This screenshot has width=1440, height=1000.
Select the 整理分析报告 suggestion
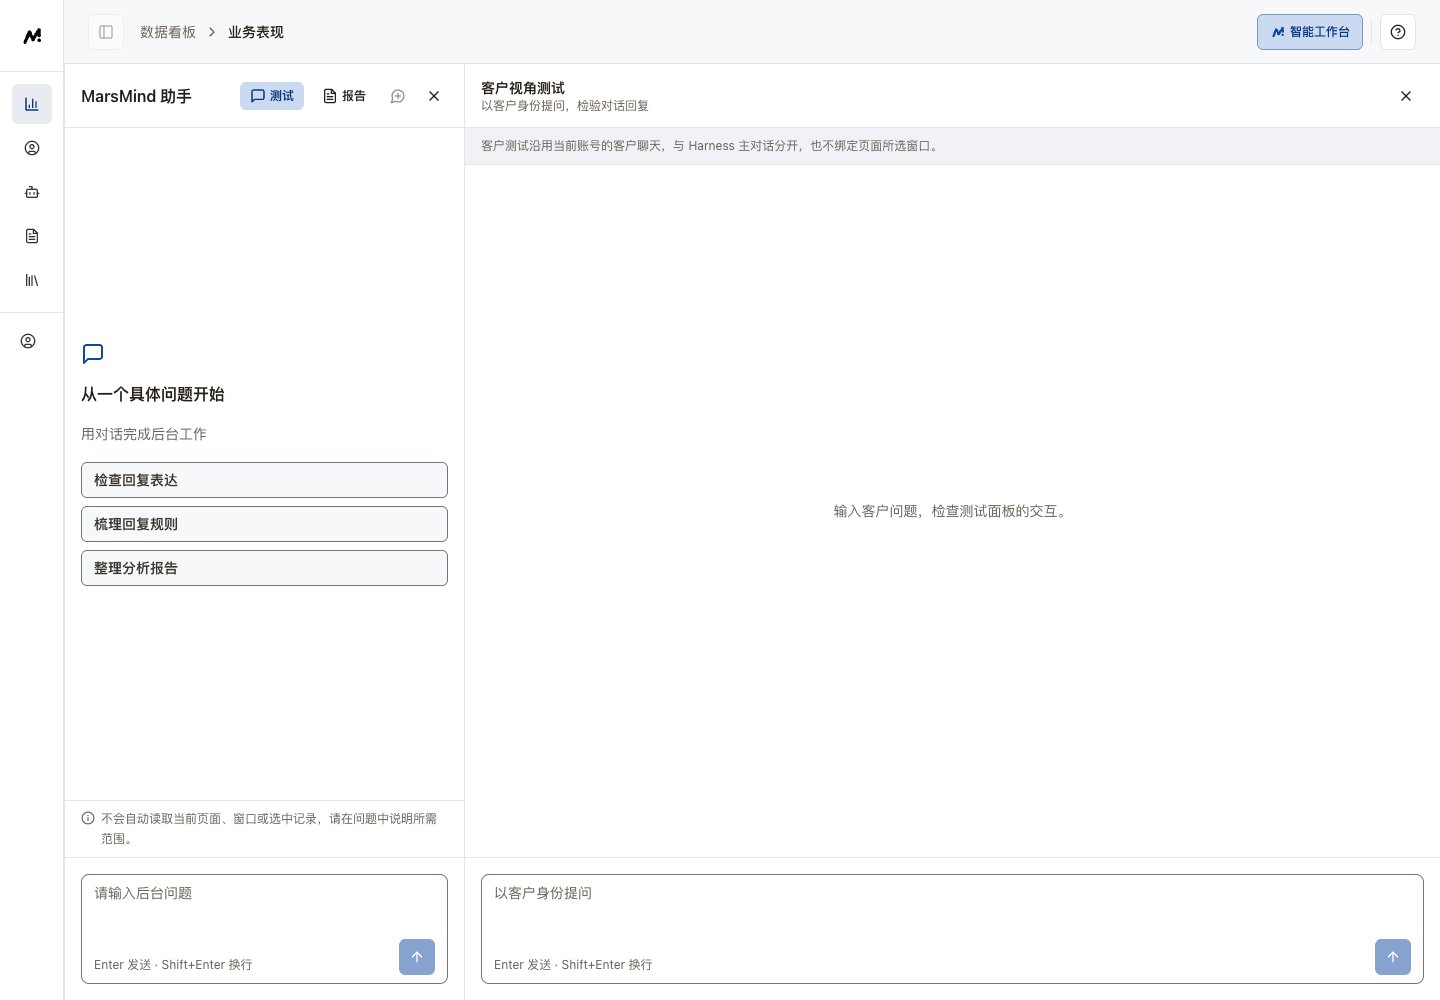264,568
